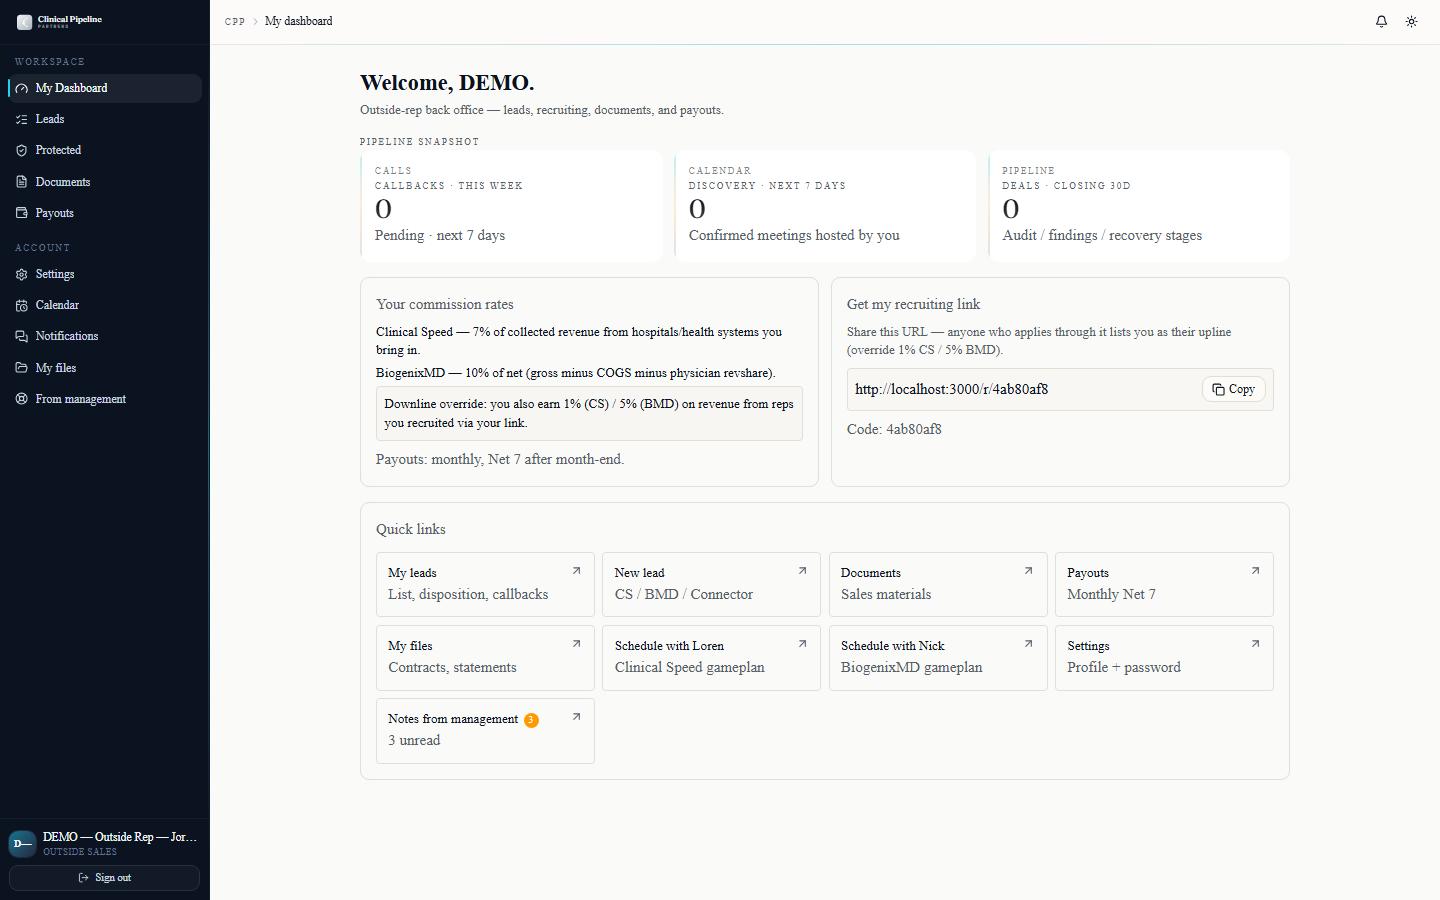Viewport: 1440px width, 900px height.
Task: Click the Payouts wallet icon in the sidebar
Action: pyautogui.click(x=22, y=213)
